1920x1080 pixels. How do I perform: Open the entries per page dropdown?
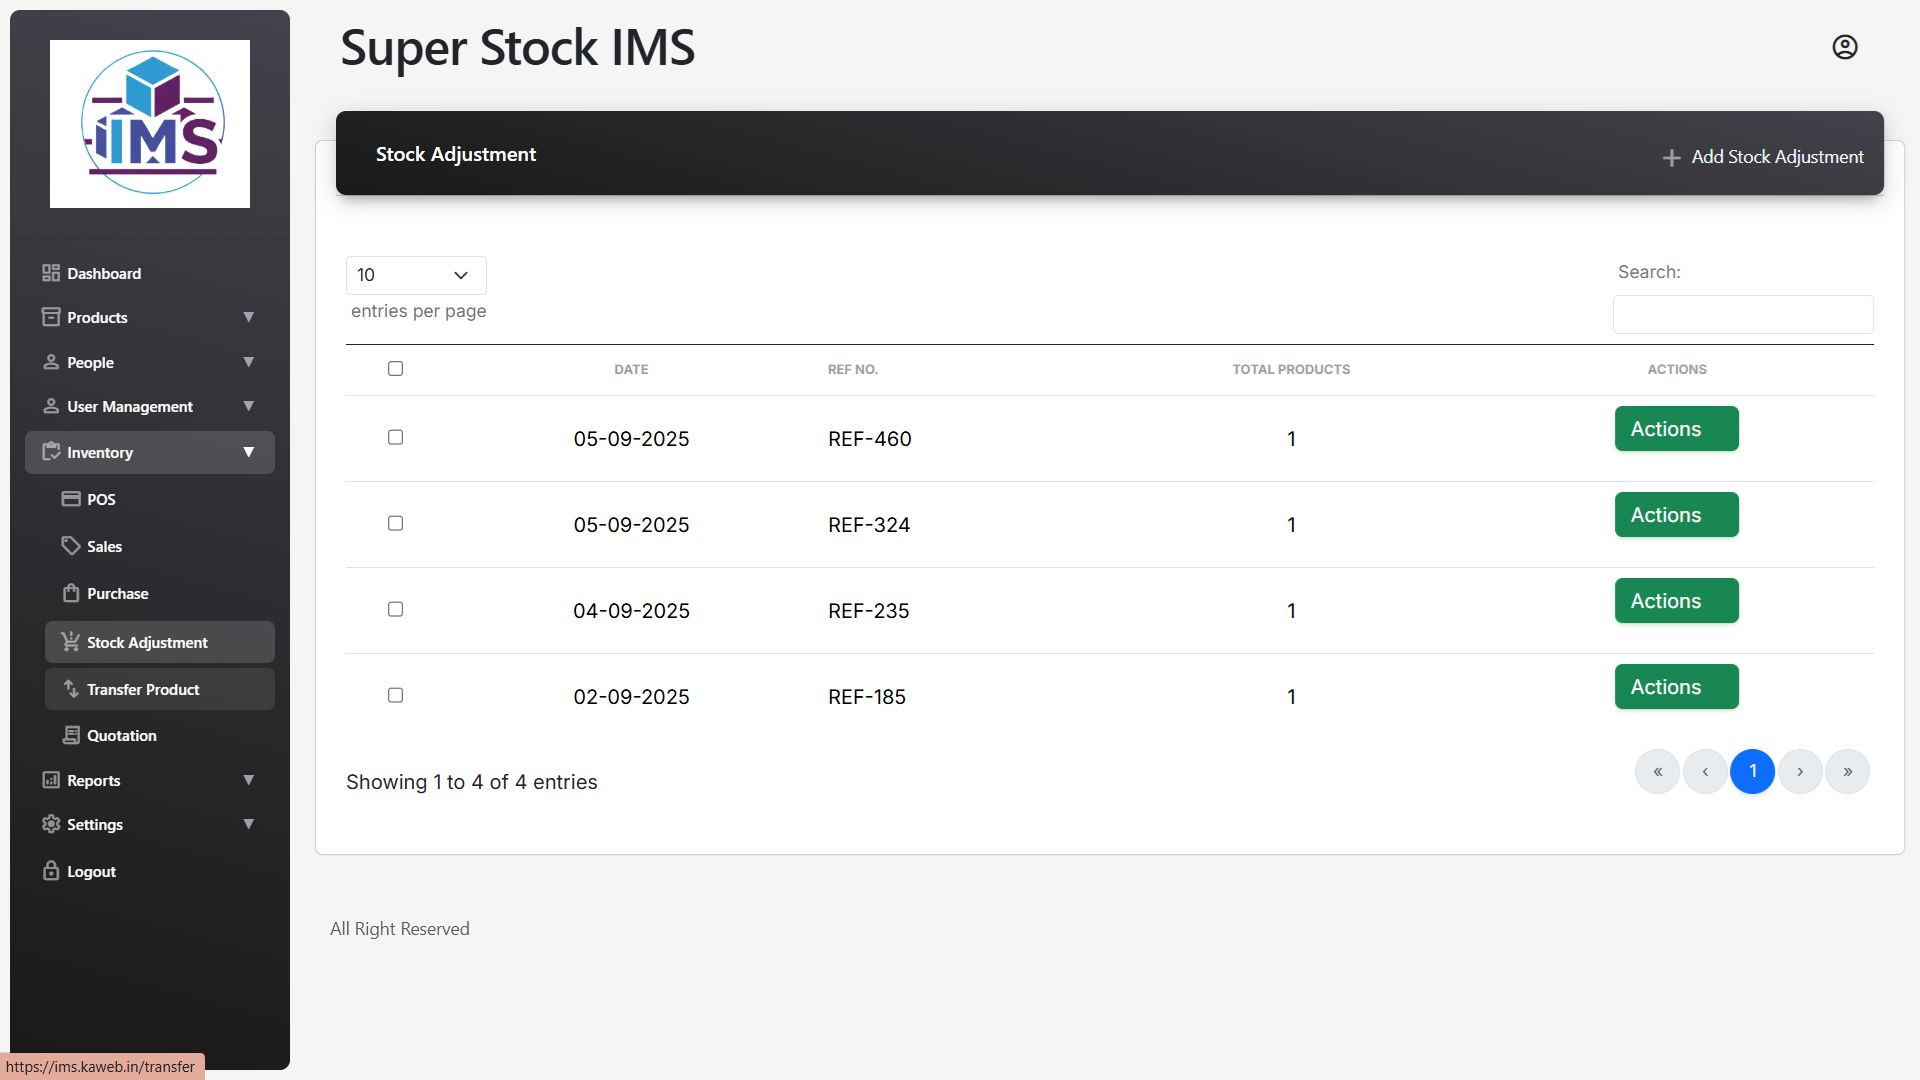pos(416,275)
